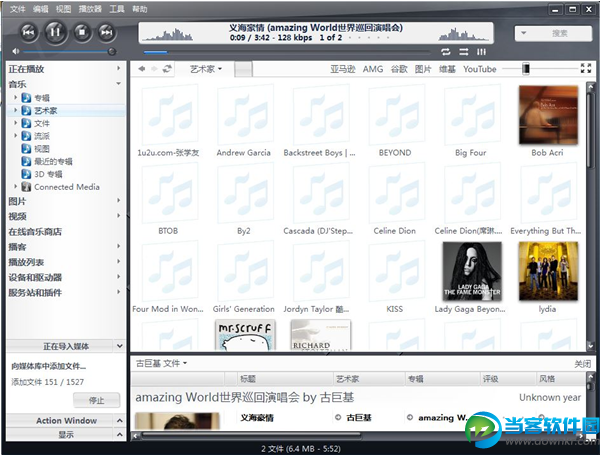Refresh the artist view
Screen dimensions: 601x455
(167, 69)
